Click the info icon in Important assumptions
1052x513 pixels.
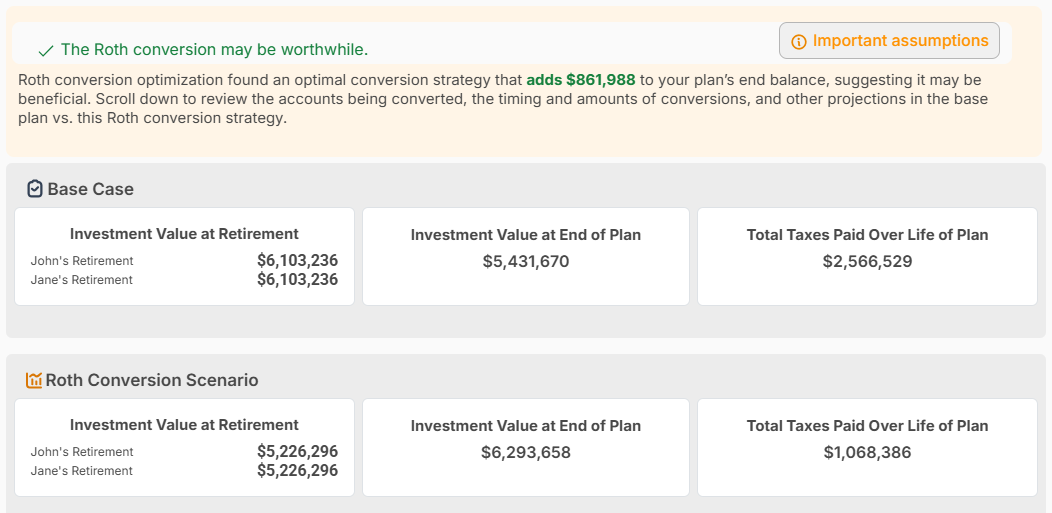click(x=798, y=42)
